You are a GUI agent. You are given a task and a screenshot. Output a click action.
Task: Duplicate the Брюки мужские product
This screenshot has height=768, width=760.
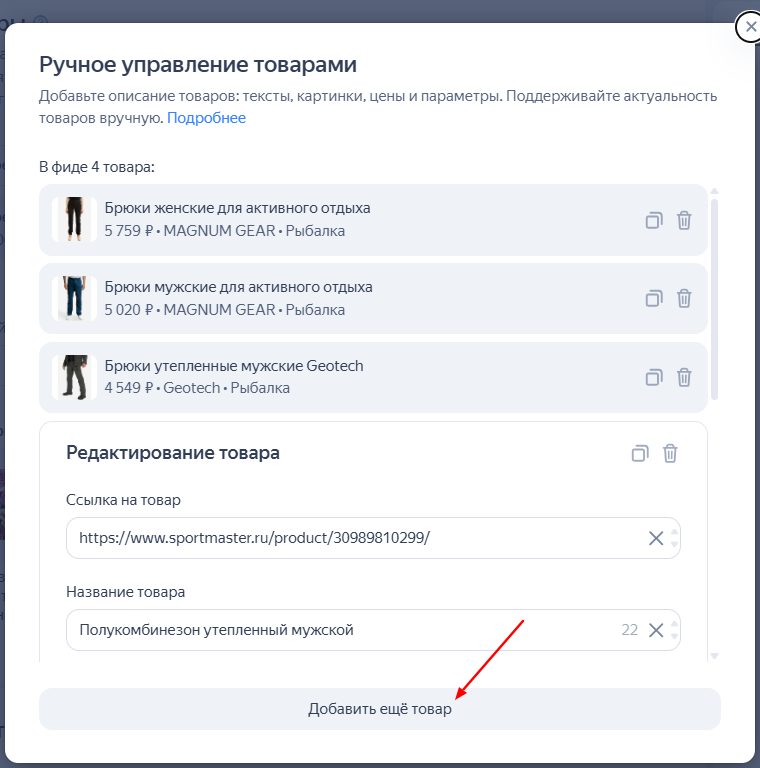click(x=654, y=298)
